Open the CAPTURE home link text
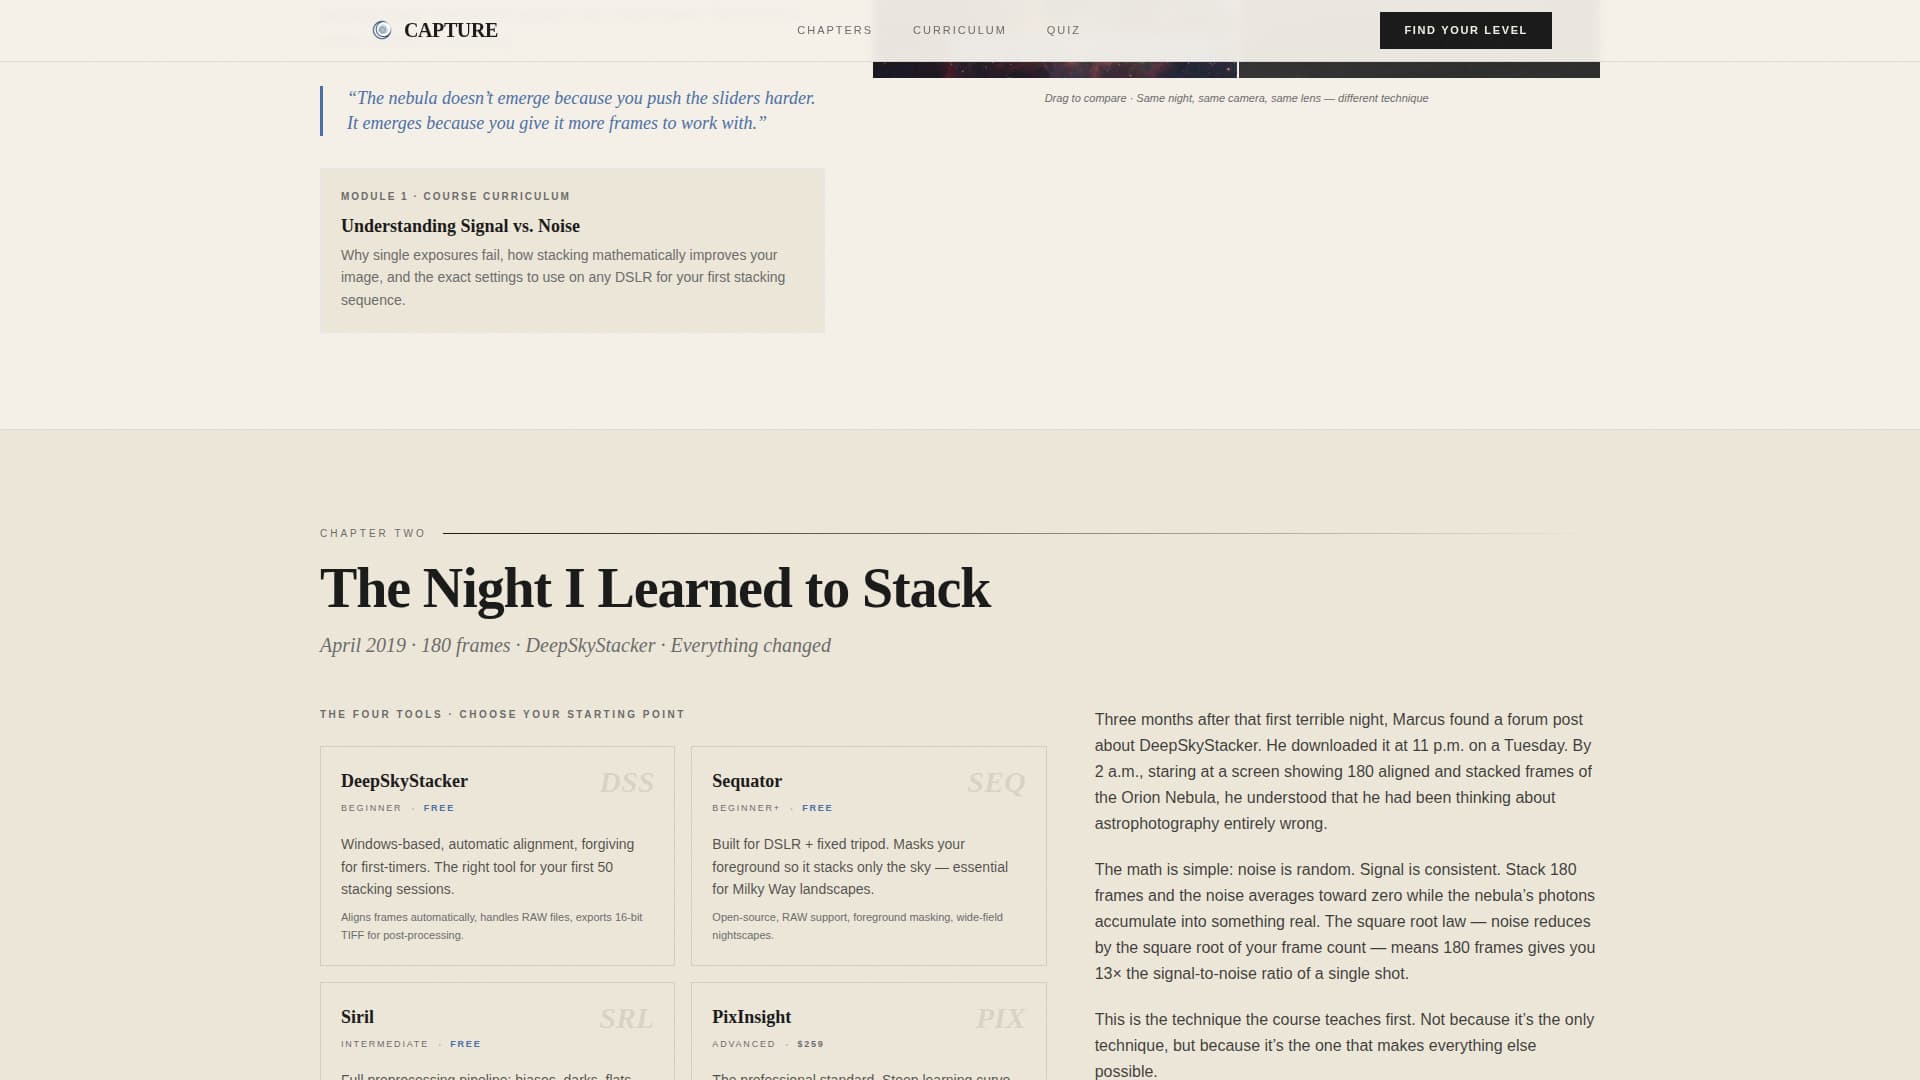The height and width of the screenshot is (1080, 1920). pos(450,30)
